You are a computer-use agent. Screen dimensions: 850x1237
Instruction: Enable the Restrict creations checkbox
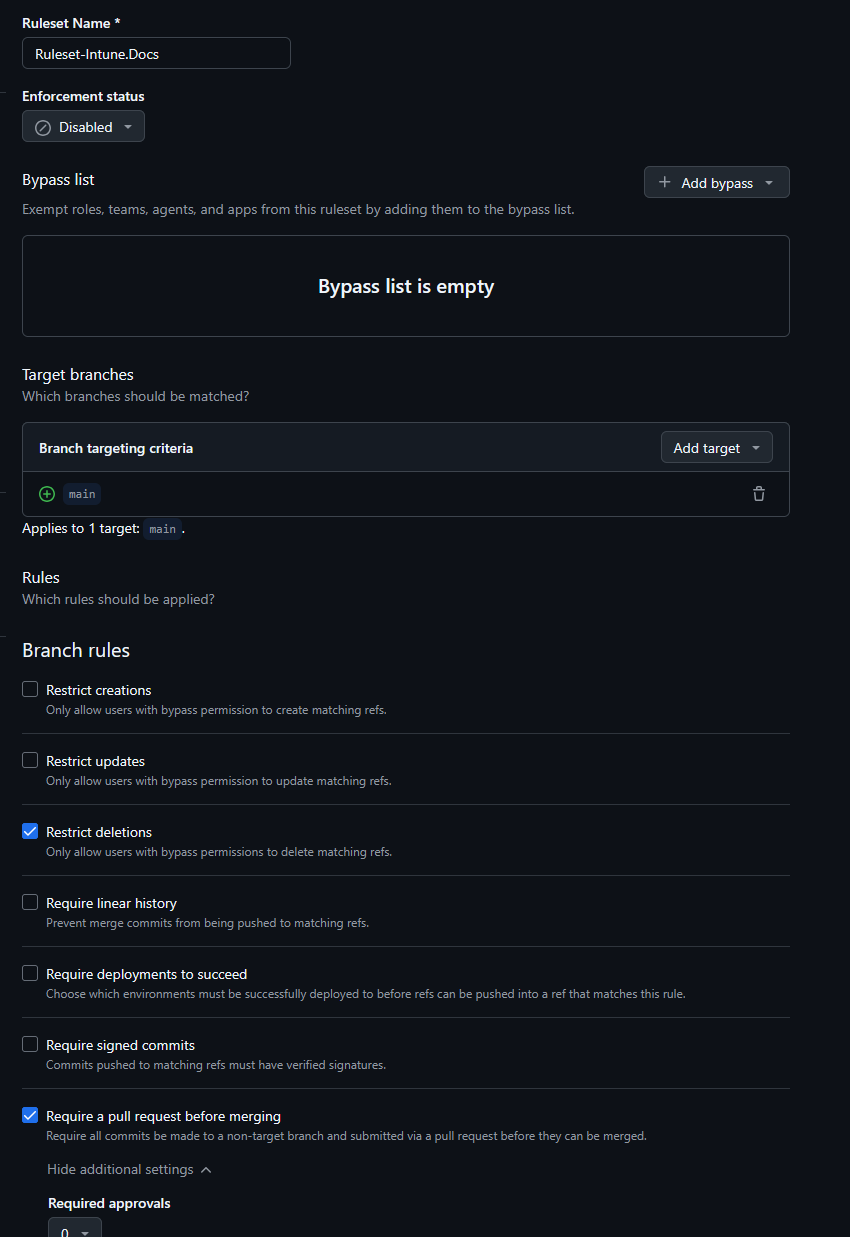pyautogui.click(x=29, y=688)
